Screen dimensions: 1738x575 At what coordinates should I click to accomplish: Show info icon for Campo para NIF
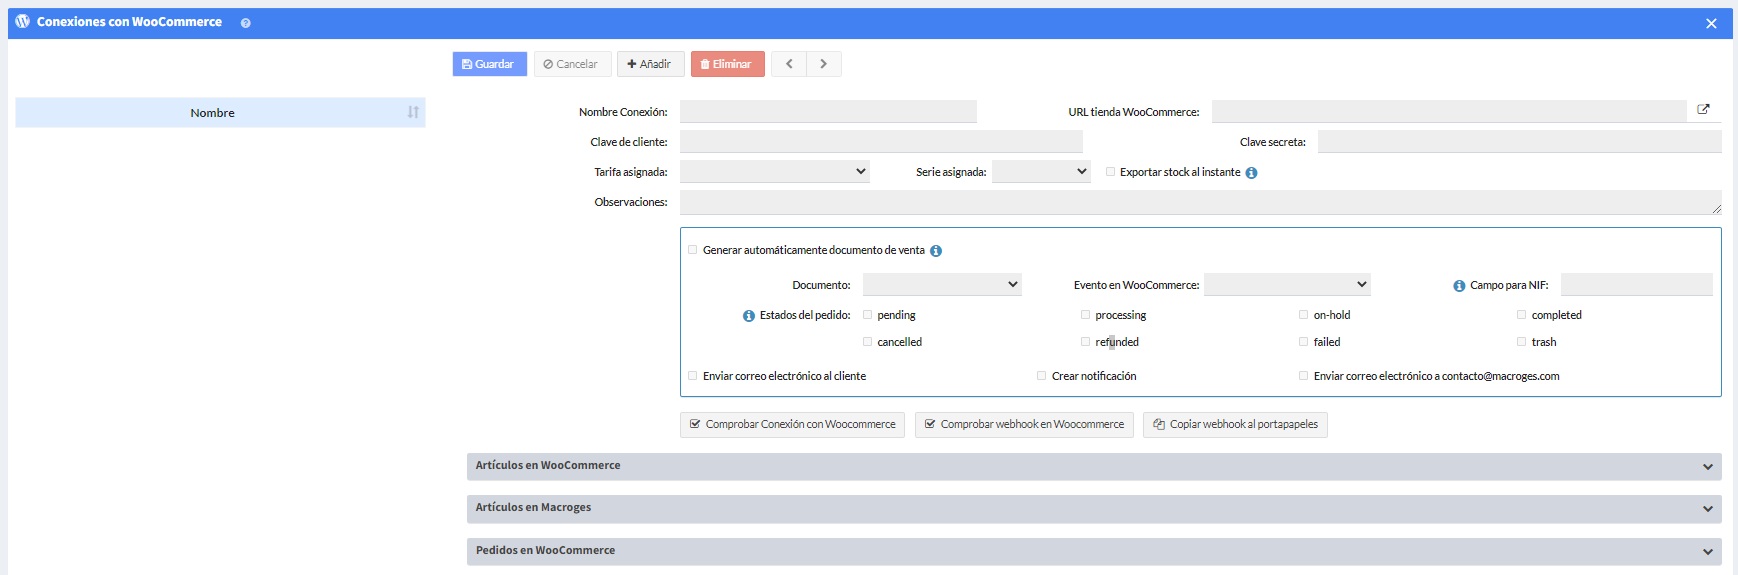[1459, 286]
